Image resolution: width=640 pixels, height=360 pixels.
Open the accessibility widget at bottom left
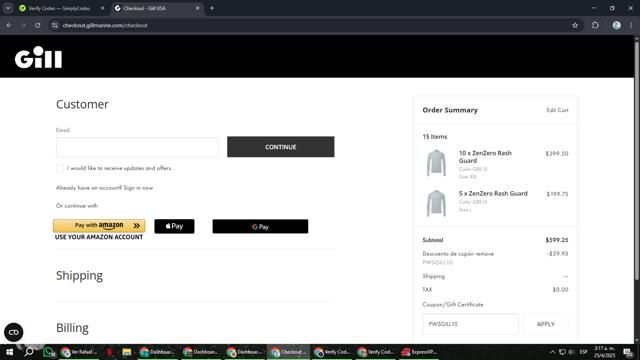pyautogui.click(x=13, y=332)
